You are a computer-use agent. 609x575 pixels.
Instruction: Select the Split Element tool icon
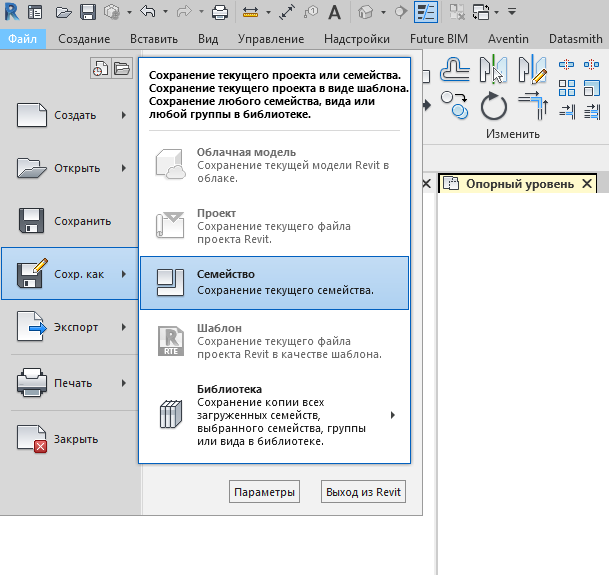tap(566, 64)
